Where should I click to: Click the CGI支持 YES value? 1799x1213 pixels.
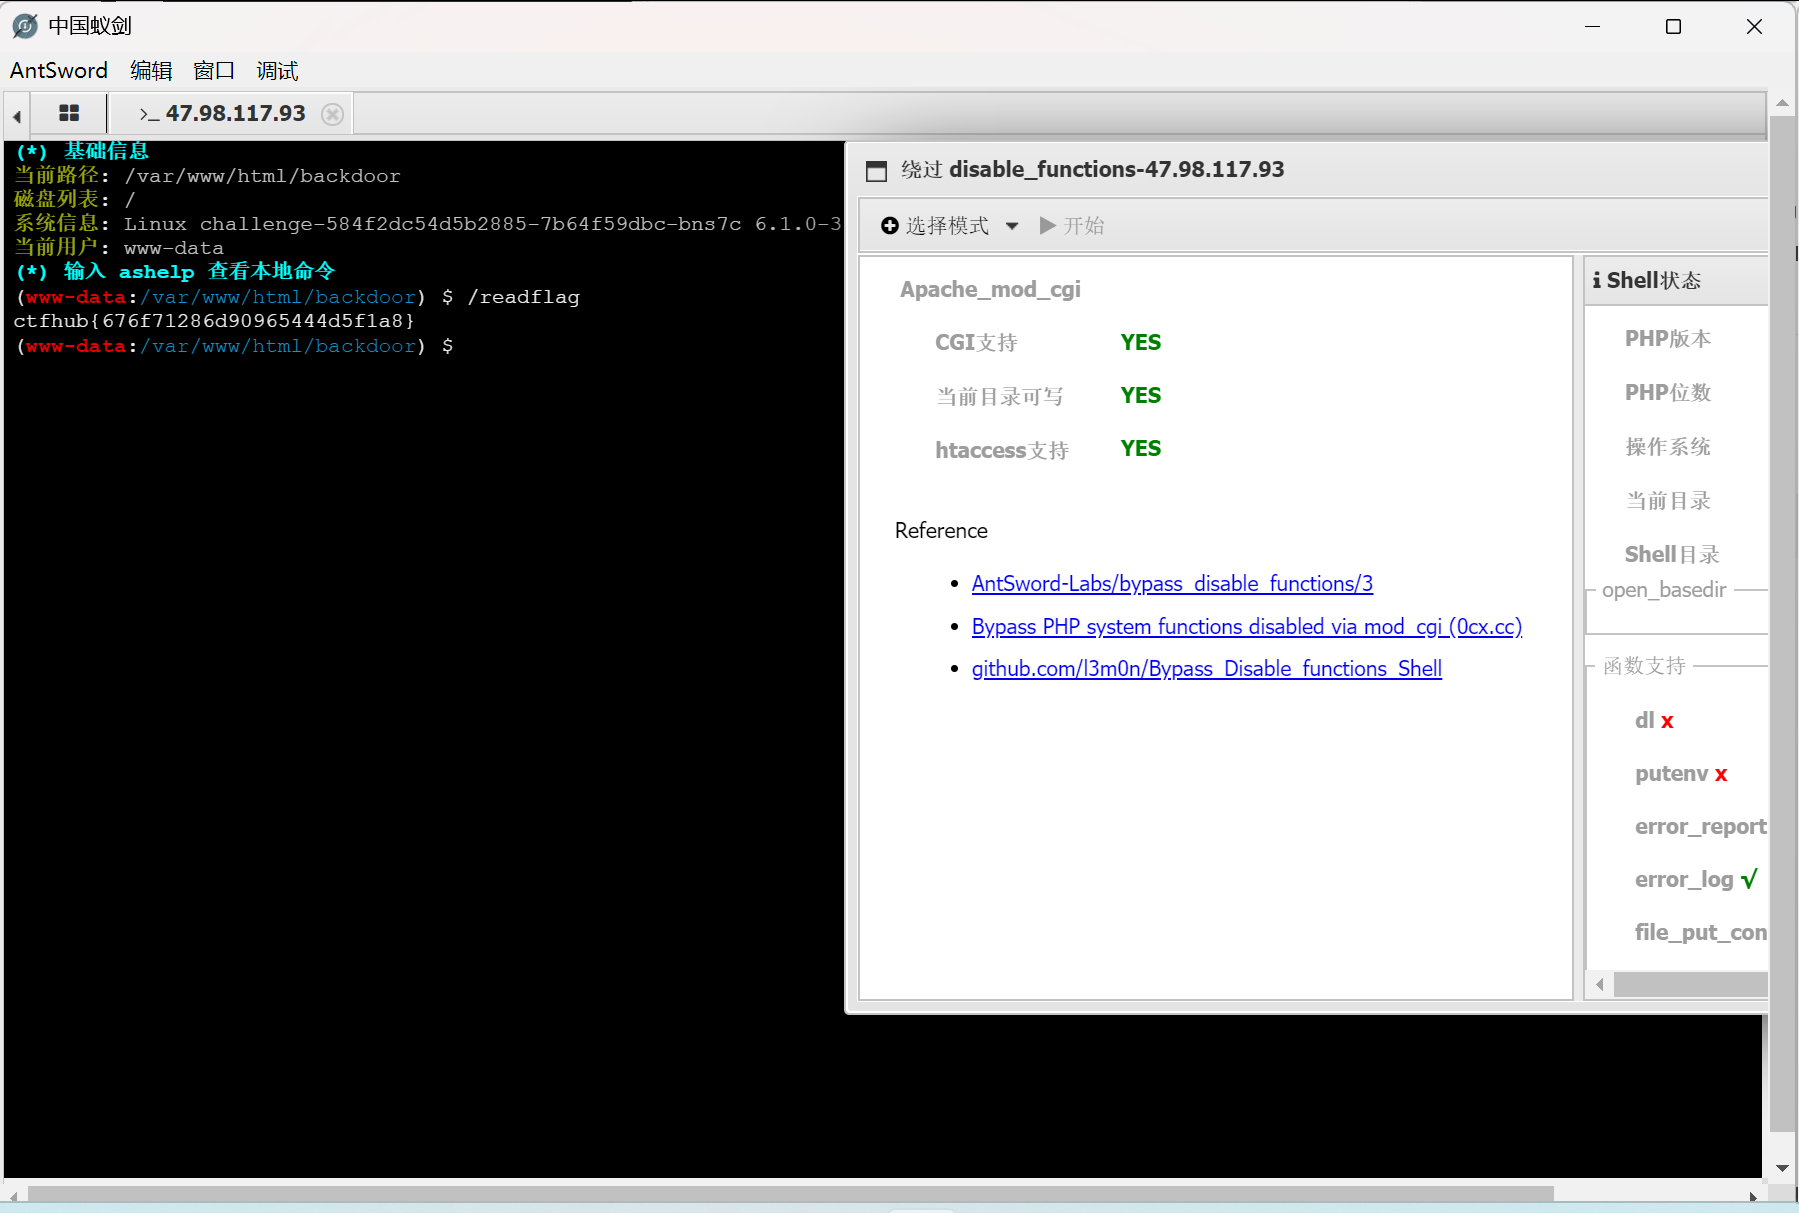tap(1141, 343)
